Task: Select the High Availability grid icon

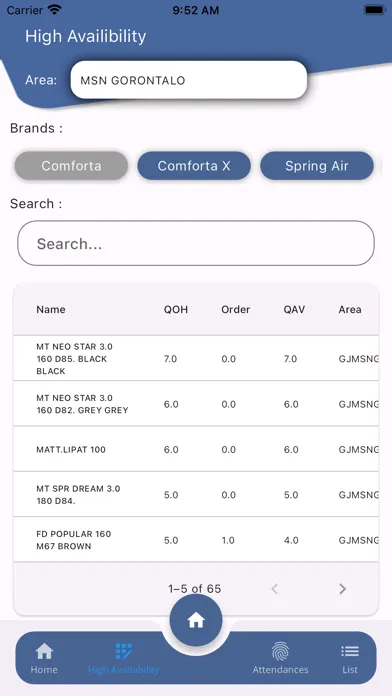Action: 123,651
